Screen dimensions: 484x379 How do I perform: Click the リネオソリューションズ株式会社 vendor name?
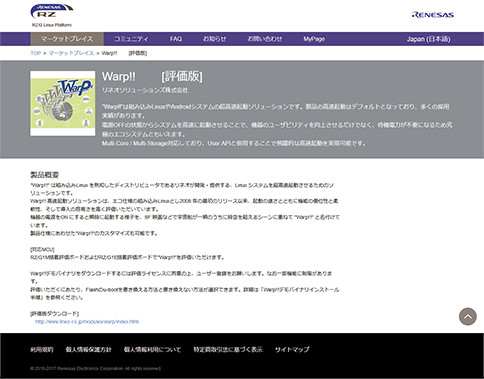(145, 90)
